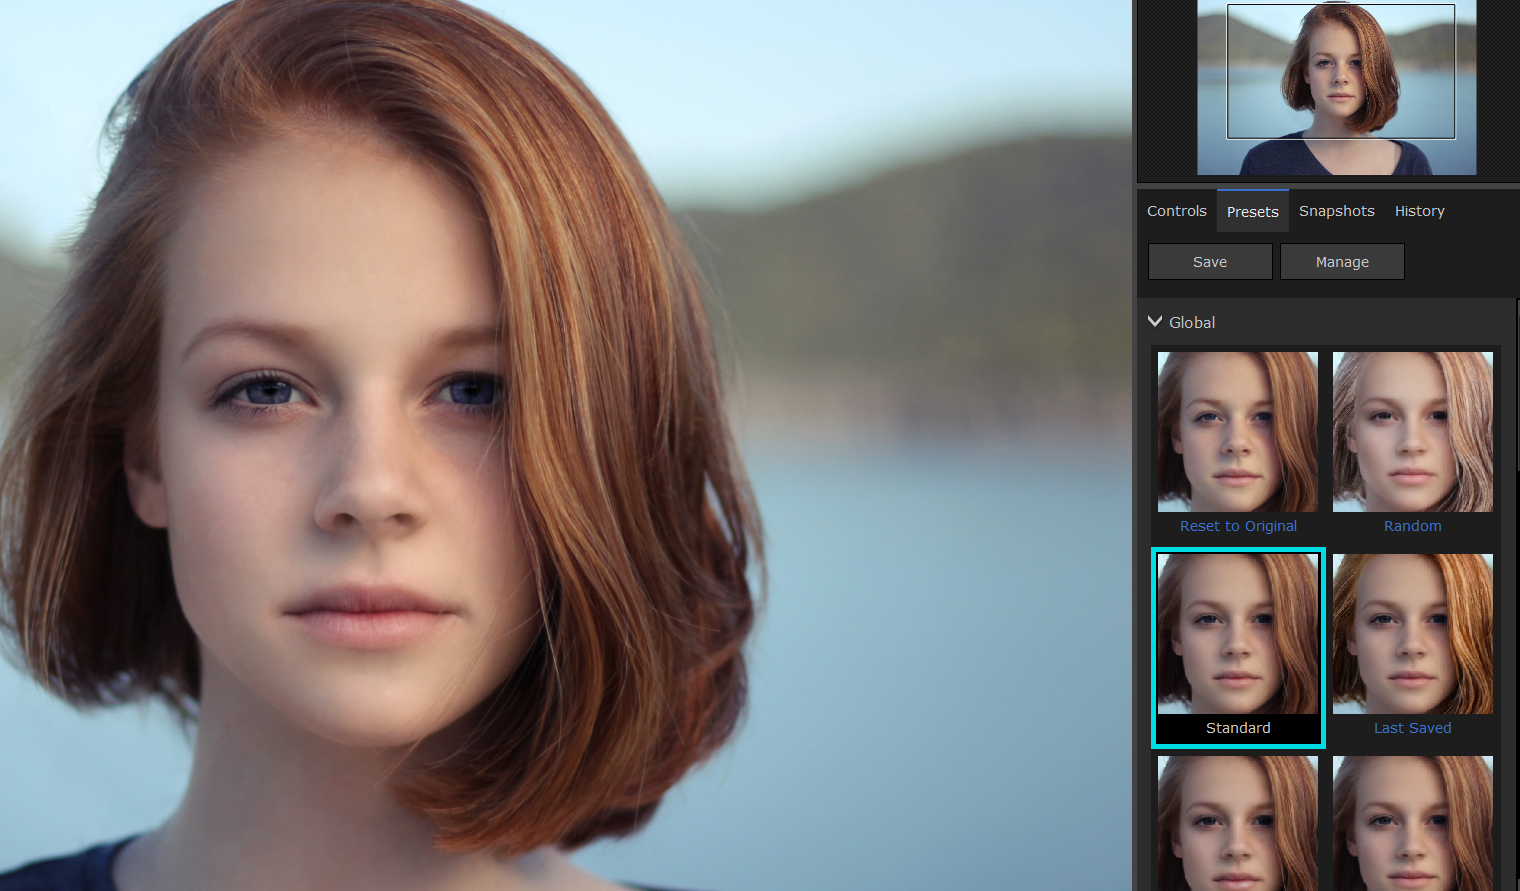
Task: Select the Presets tab
Action: click(1252, 211)
